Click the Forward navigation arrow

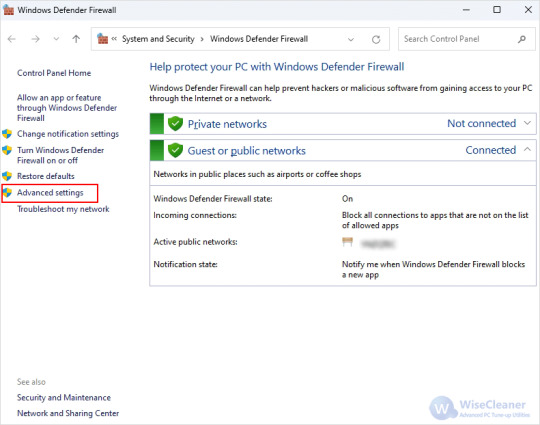(35, 39)
